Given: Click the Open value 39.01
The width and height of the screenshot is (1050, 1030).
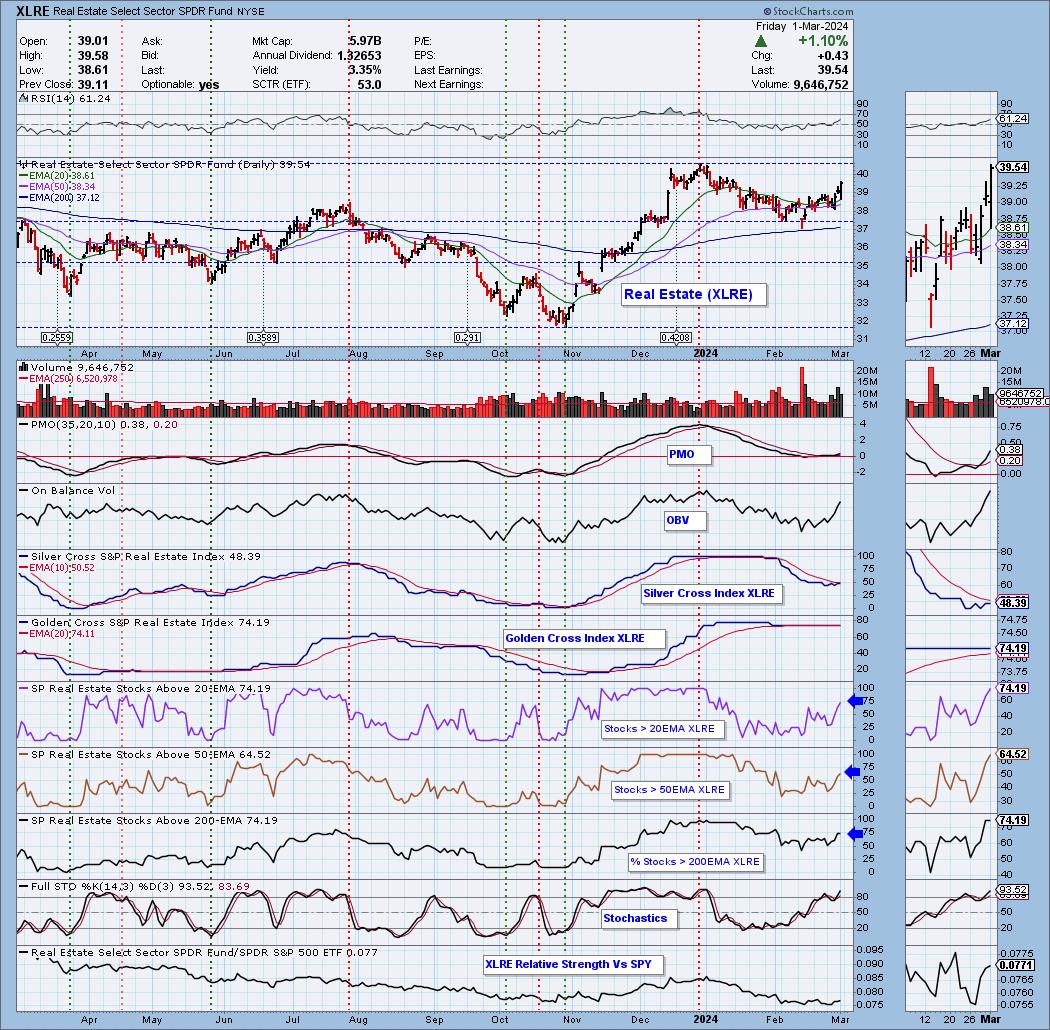Looking at the screenshot, I should [92, 41].
